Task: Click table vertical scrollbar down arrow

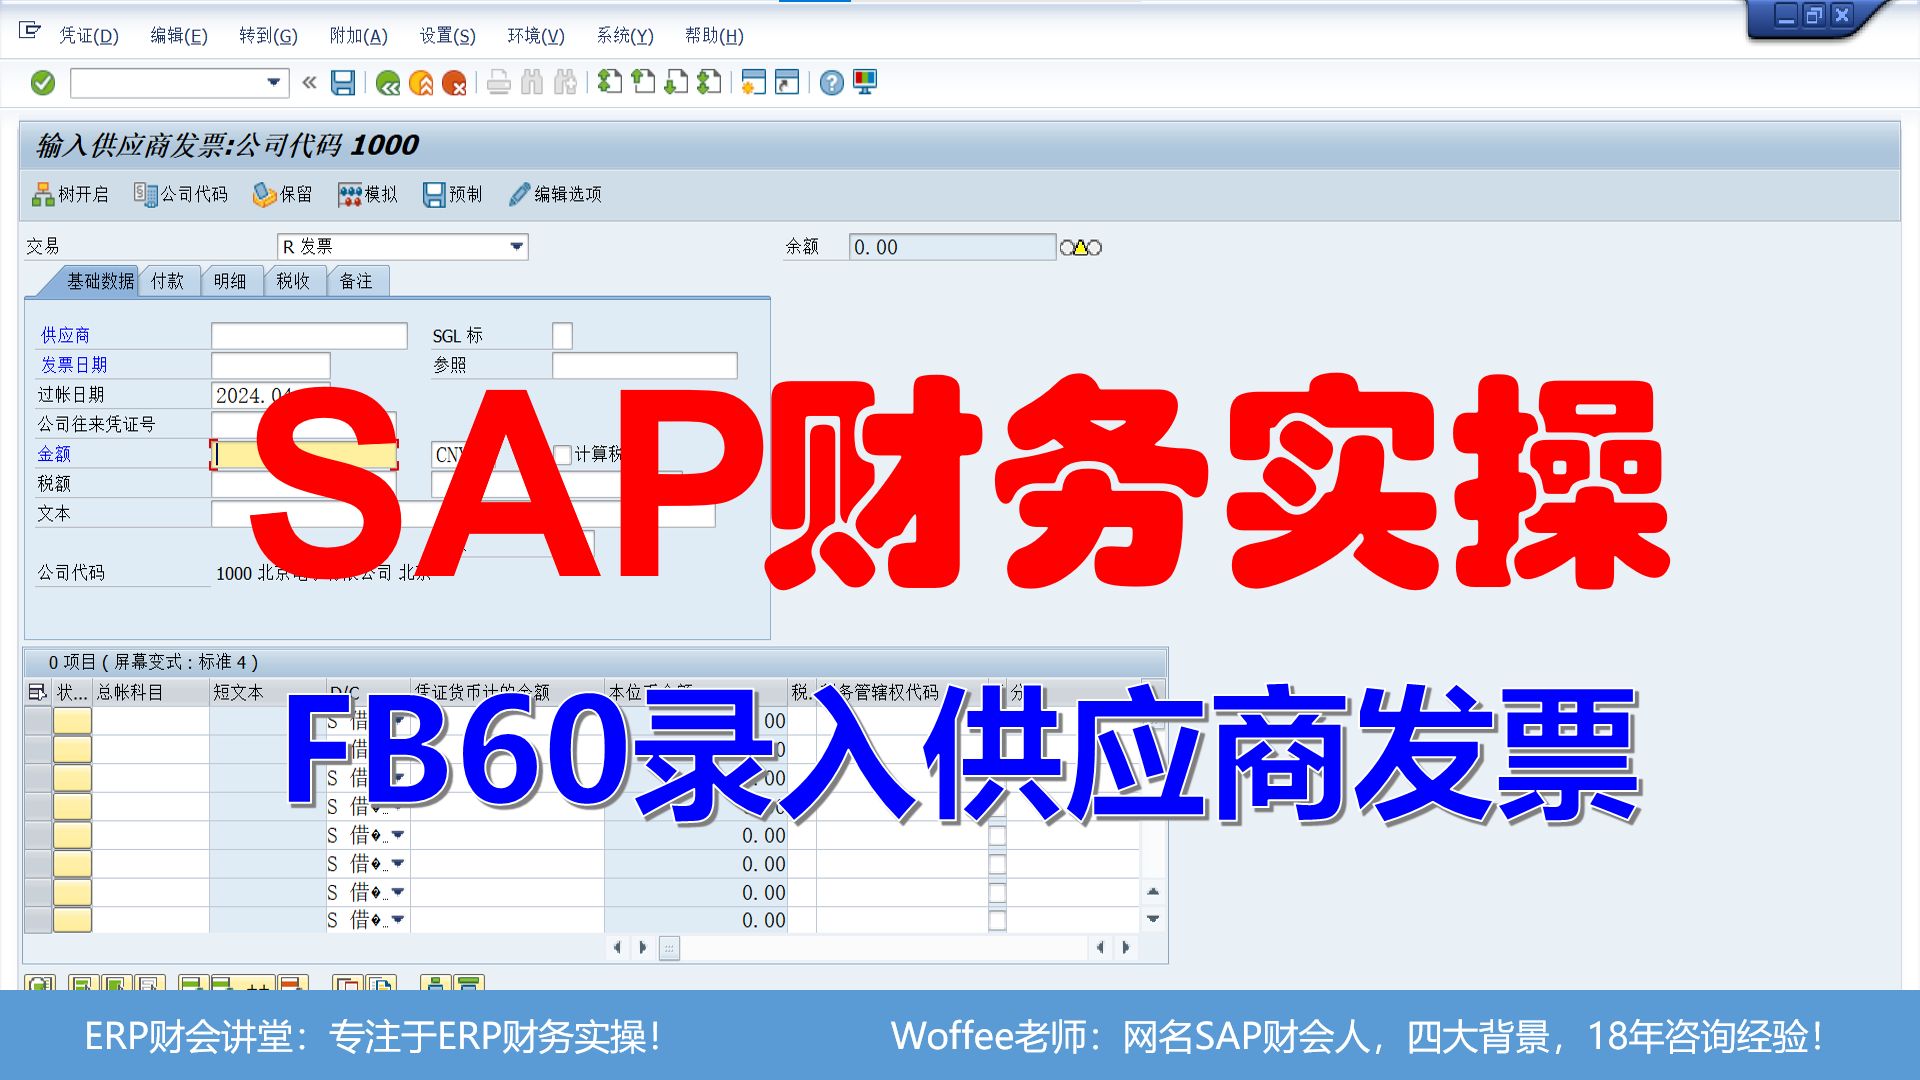Action: (1153, 918)
